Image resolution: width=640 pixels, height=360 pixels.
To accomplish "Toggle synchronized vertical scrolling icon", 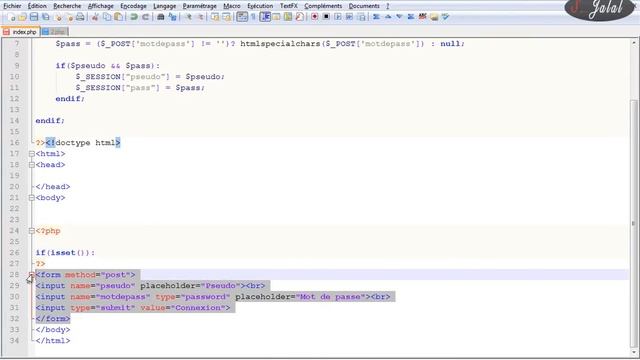I will click(x=215, y=17).
